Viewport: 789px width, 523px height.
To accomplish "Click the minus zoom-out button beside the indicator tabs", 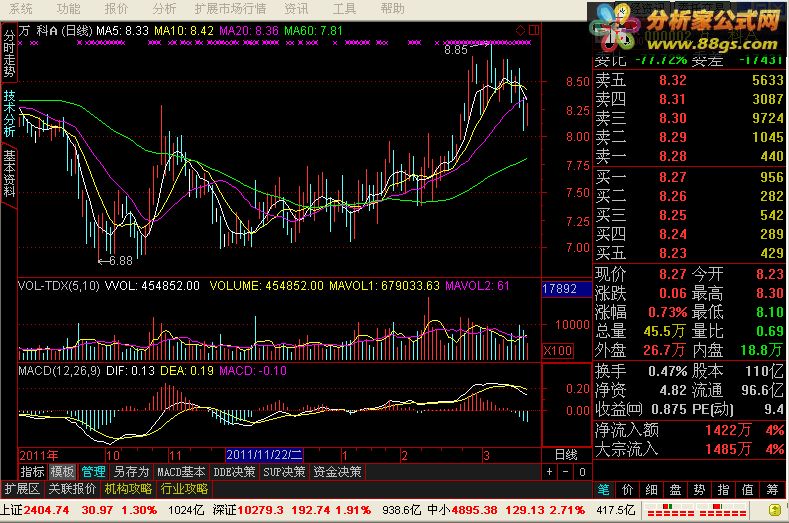I will [566, 472].
